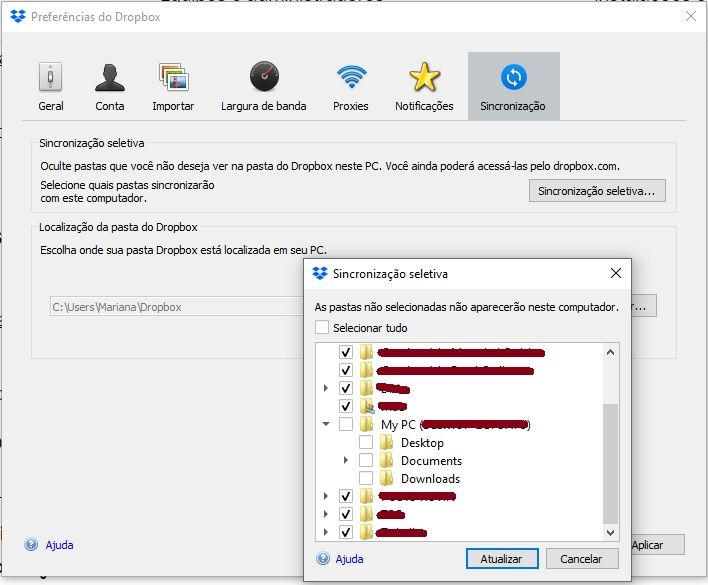Screen dimensions: 708x585
Task: Select Documents folder name
Action: click(431, 460)
